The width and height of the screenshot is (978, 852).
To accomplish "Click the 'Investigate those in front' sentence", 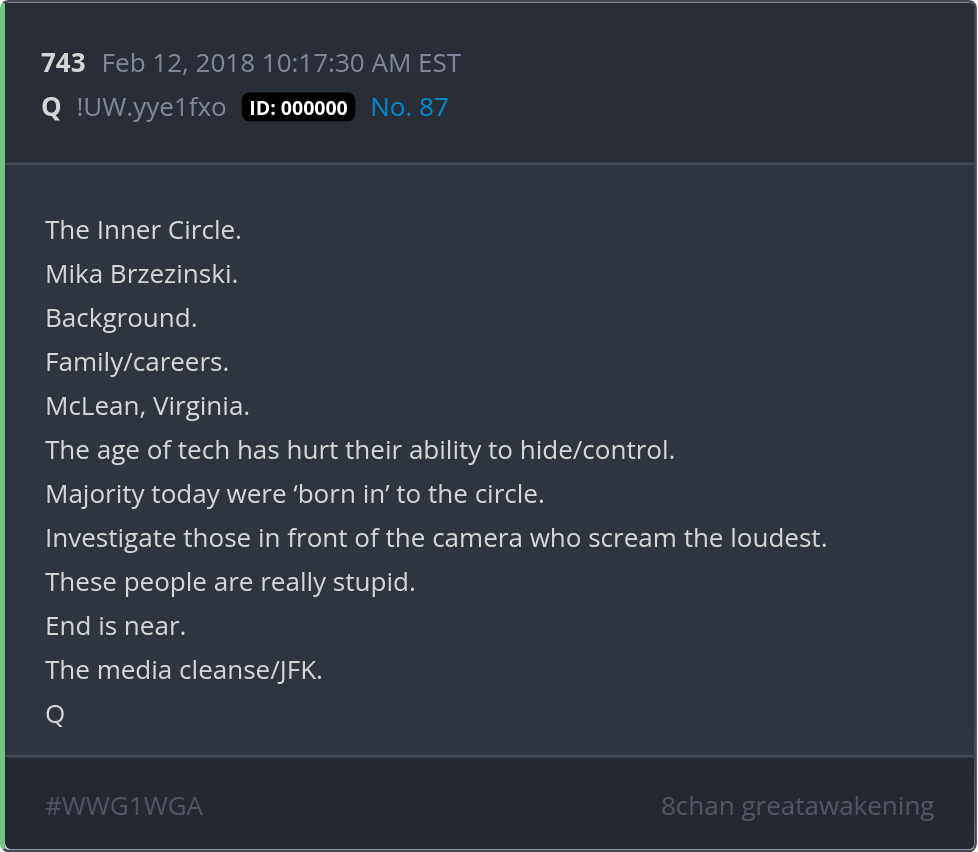I will [436, 538].
